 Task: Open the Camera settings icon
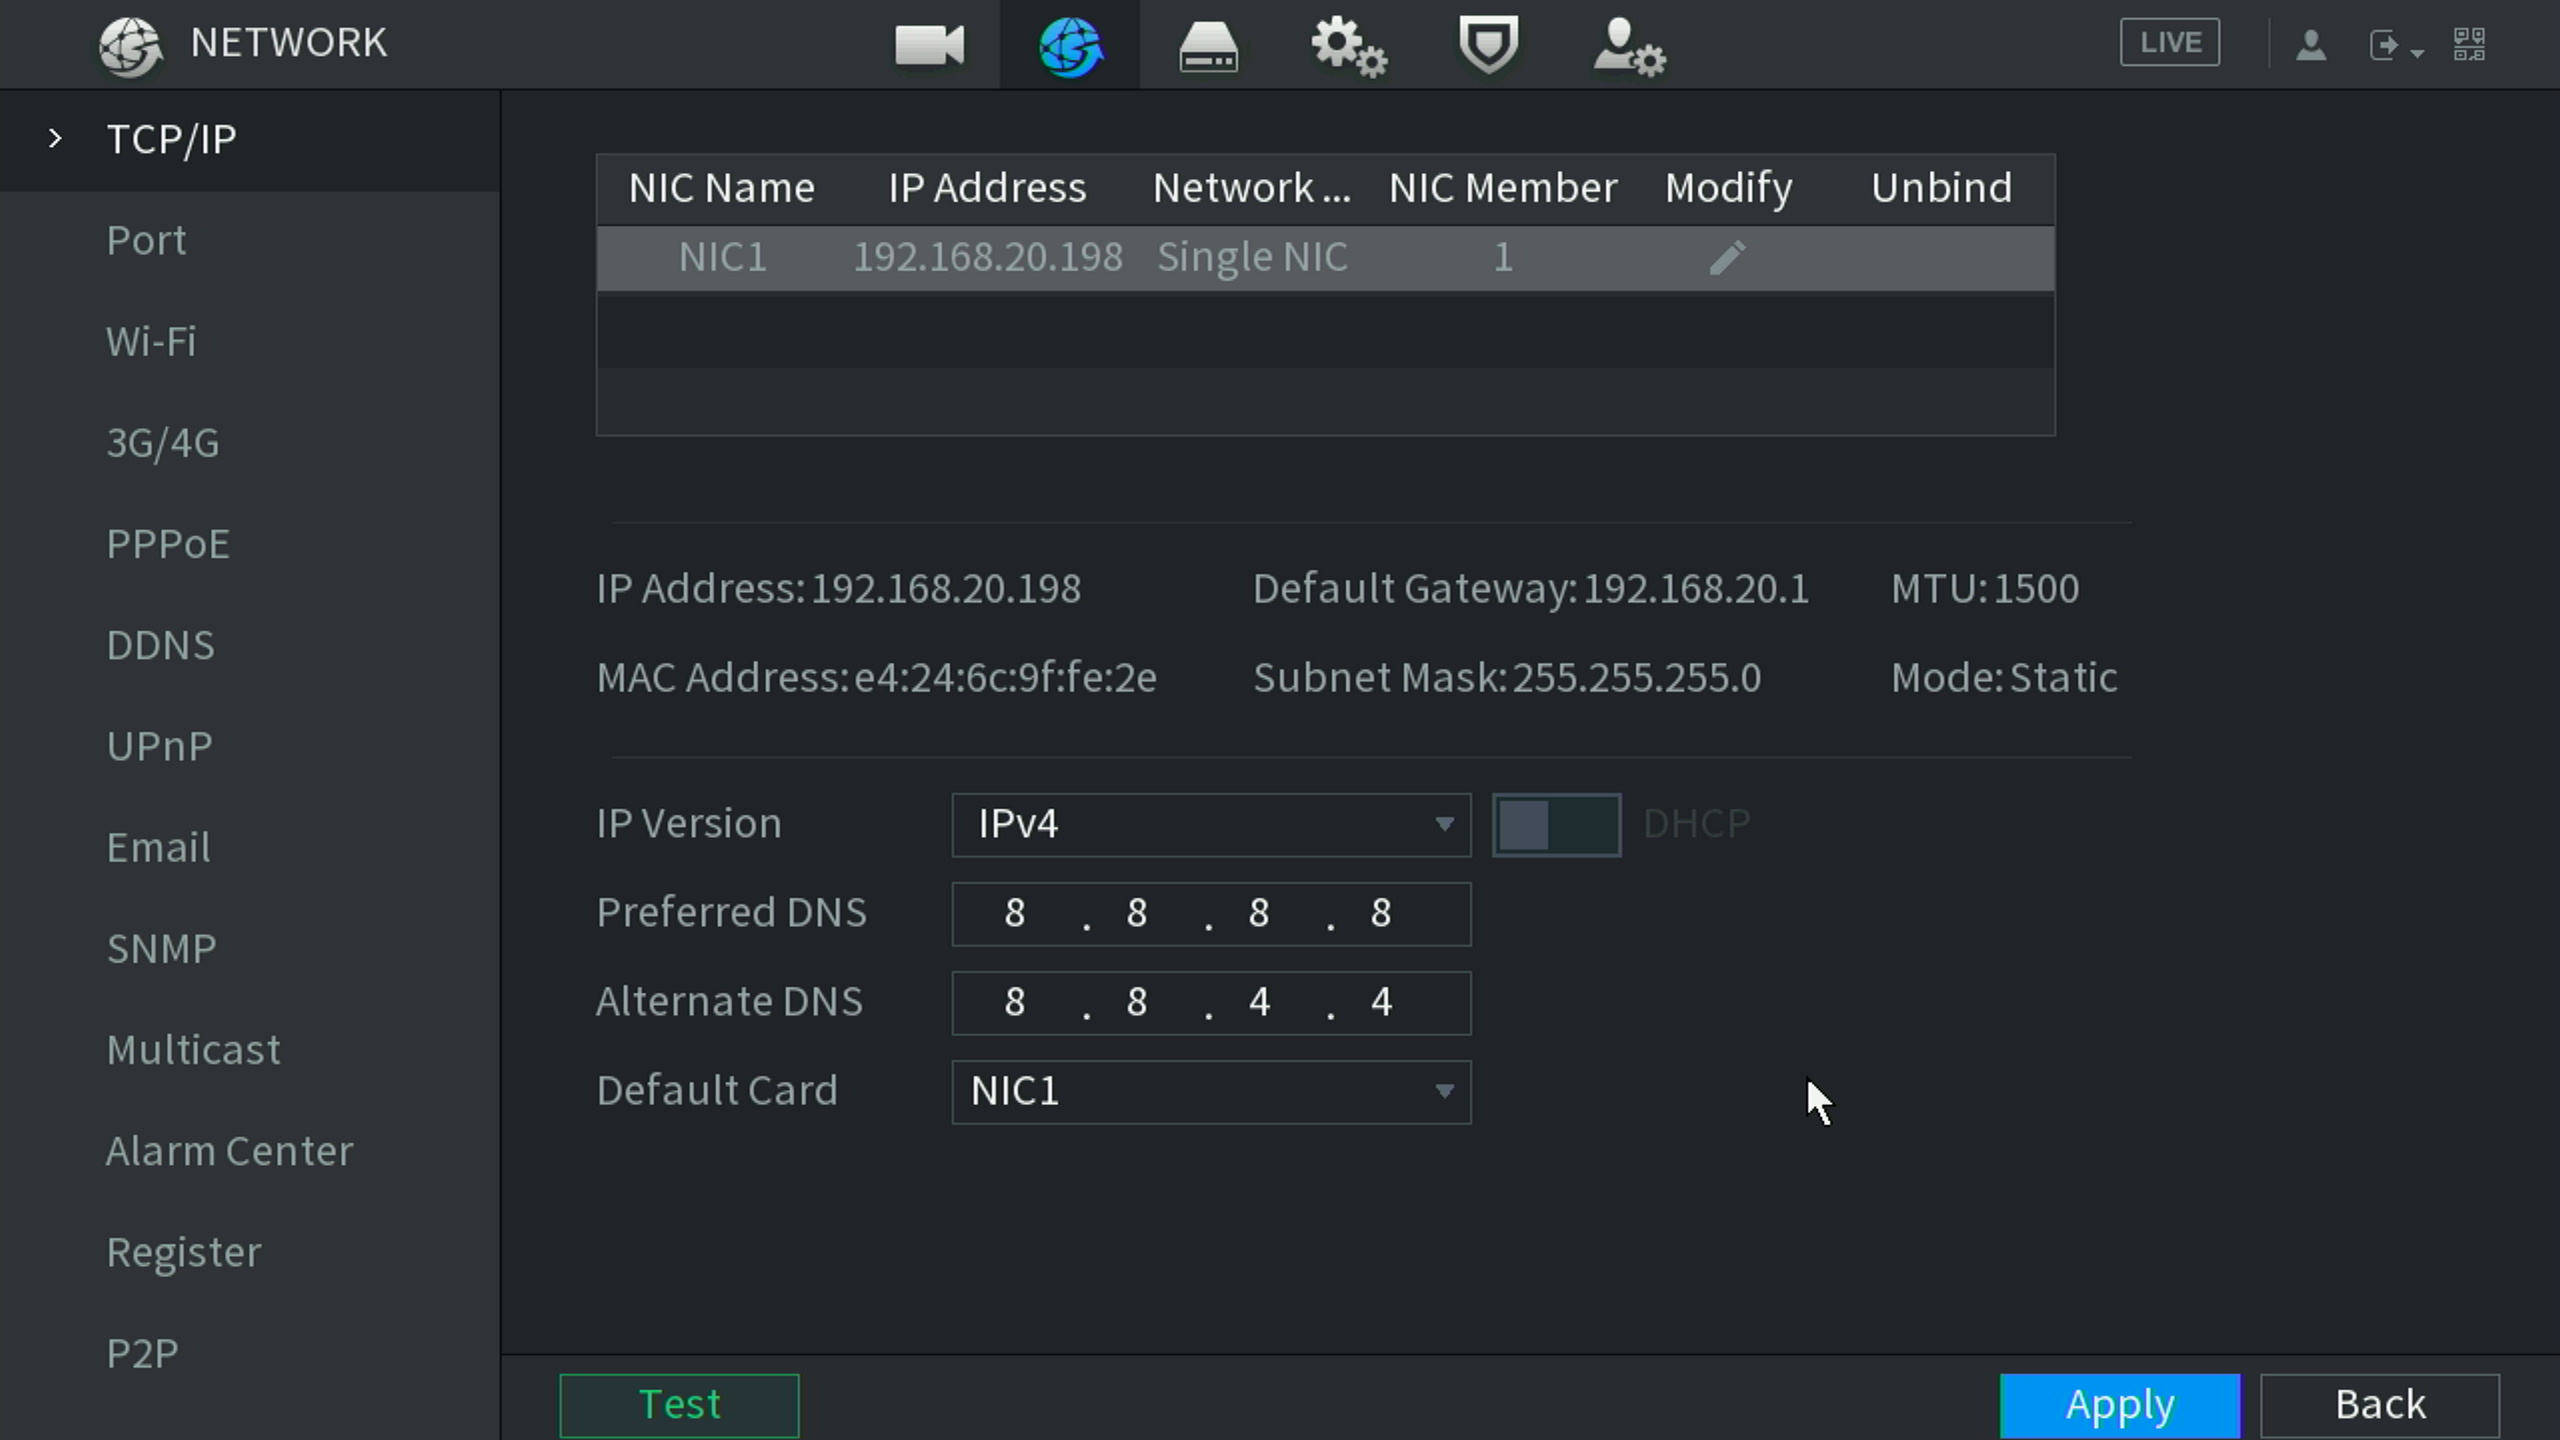coord(929,45)
